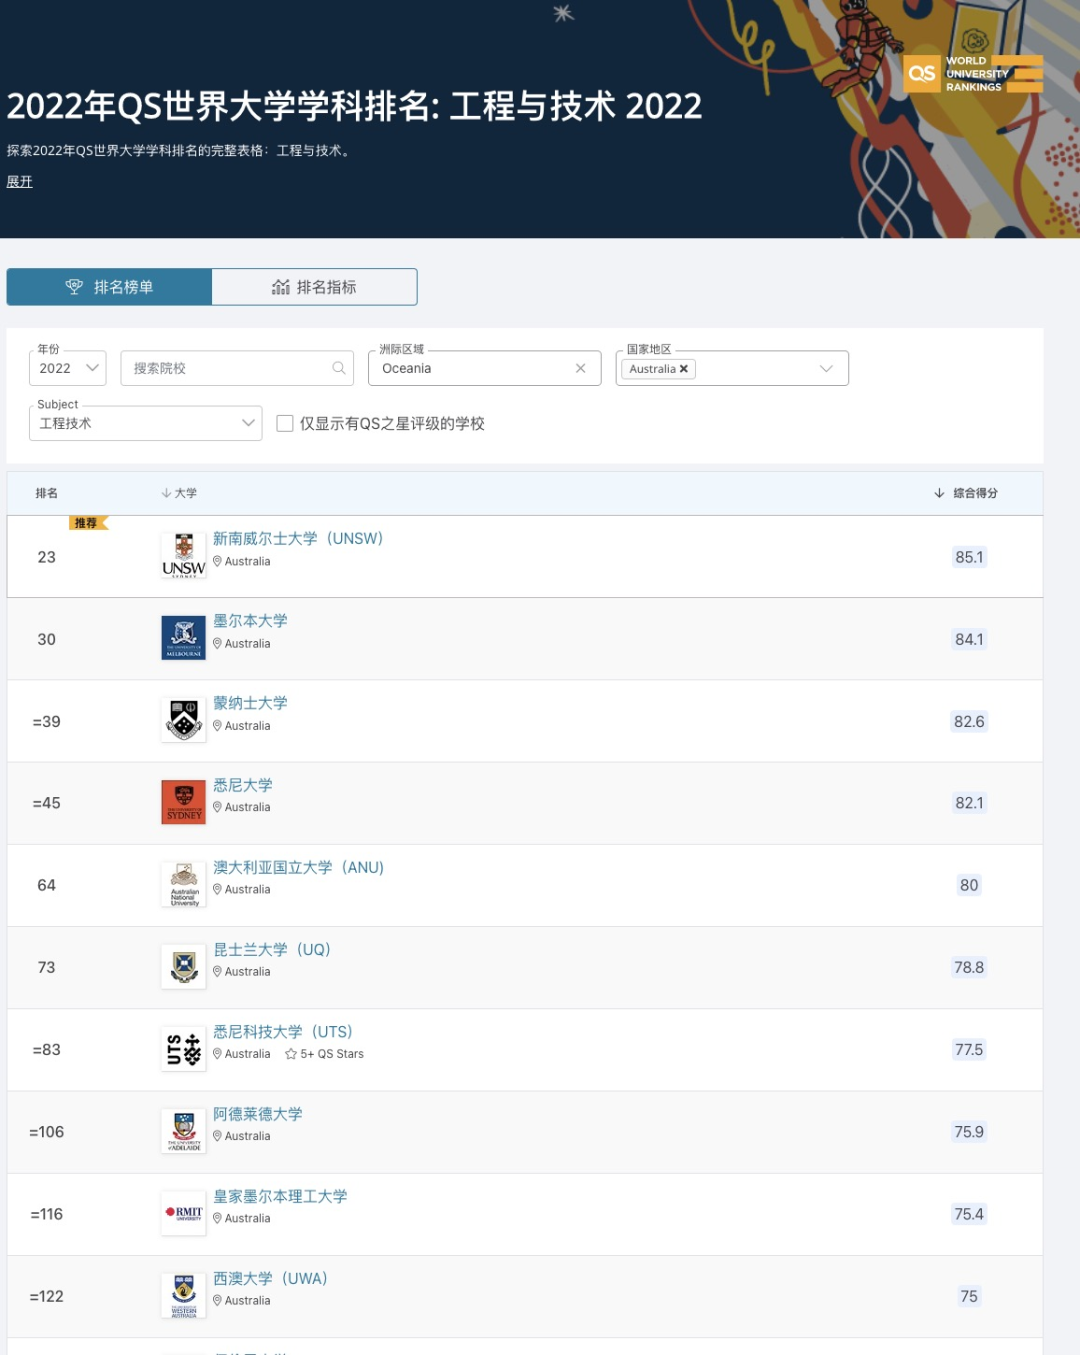Click the RMIT University logo
Image resolution: width=1080 pixels, height=1355 pixels.
click(184, 1213)
